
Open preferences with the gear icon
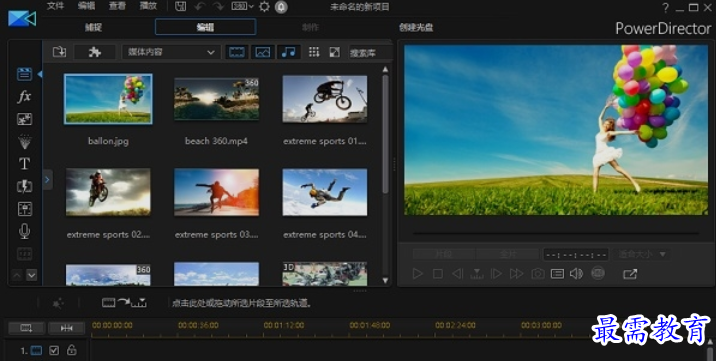[x=264, y=7]
